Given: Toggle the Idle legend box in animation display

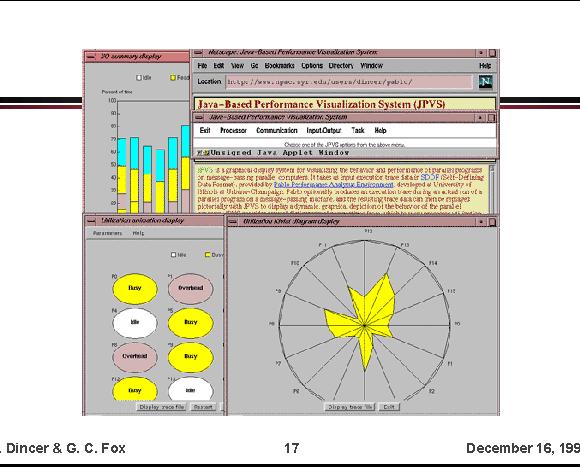Looking at the screenshot, I should click(x=173, y=255).
